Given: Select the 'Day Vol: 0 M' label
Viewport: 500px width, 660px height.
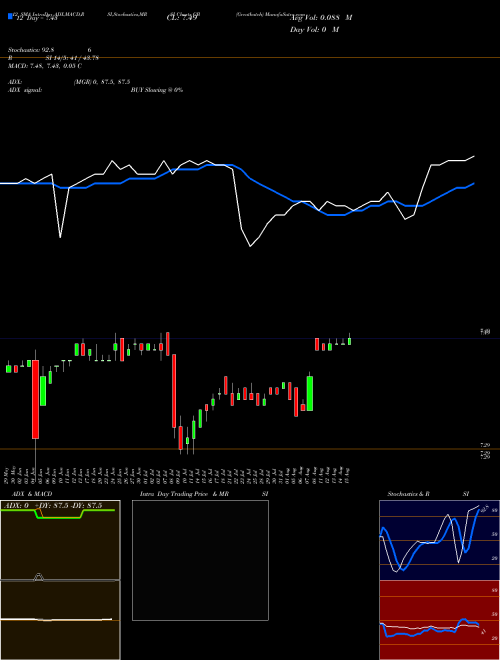Looking at the screenshot, I should coord(314,30).
